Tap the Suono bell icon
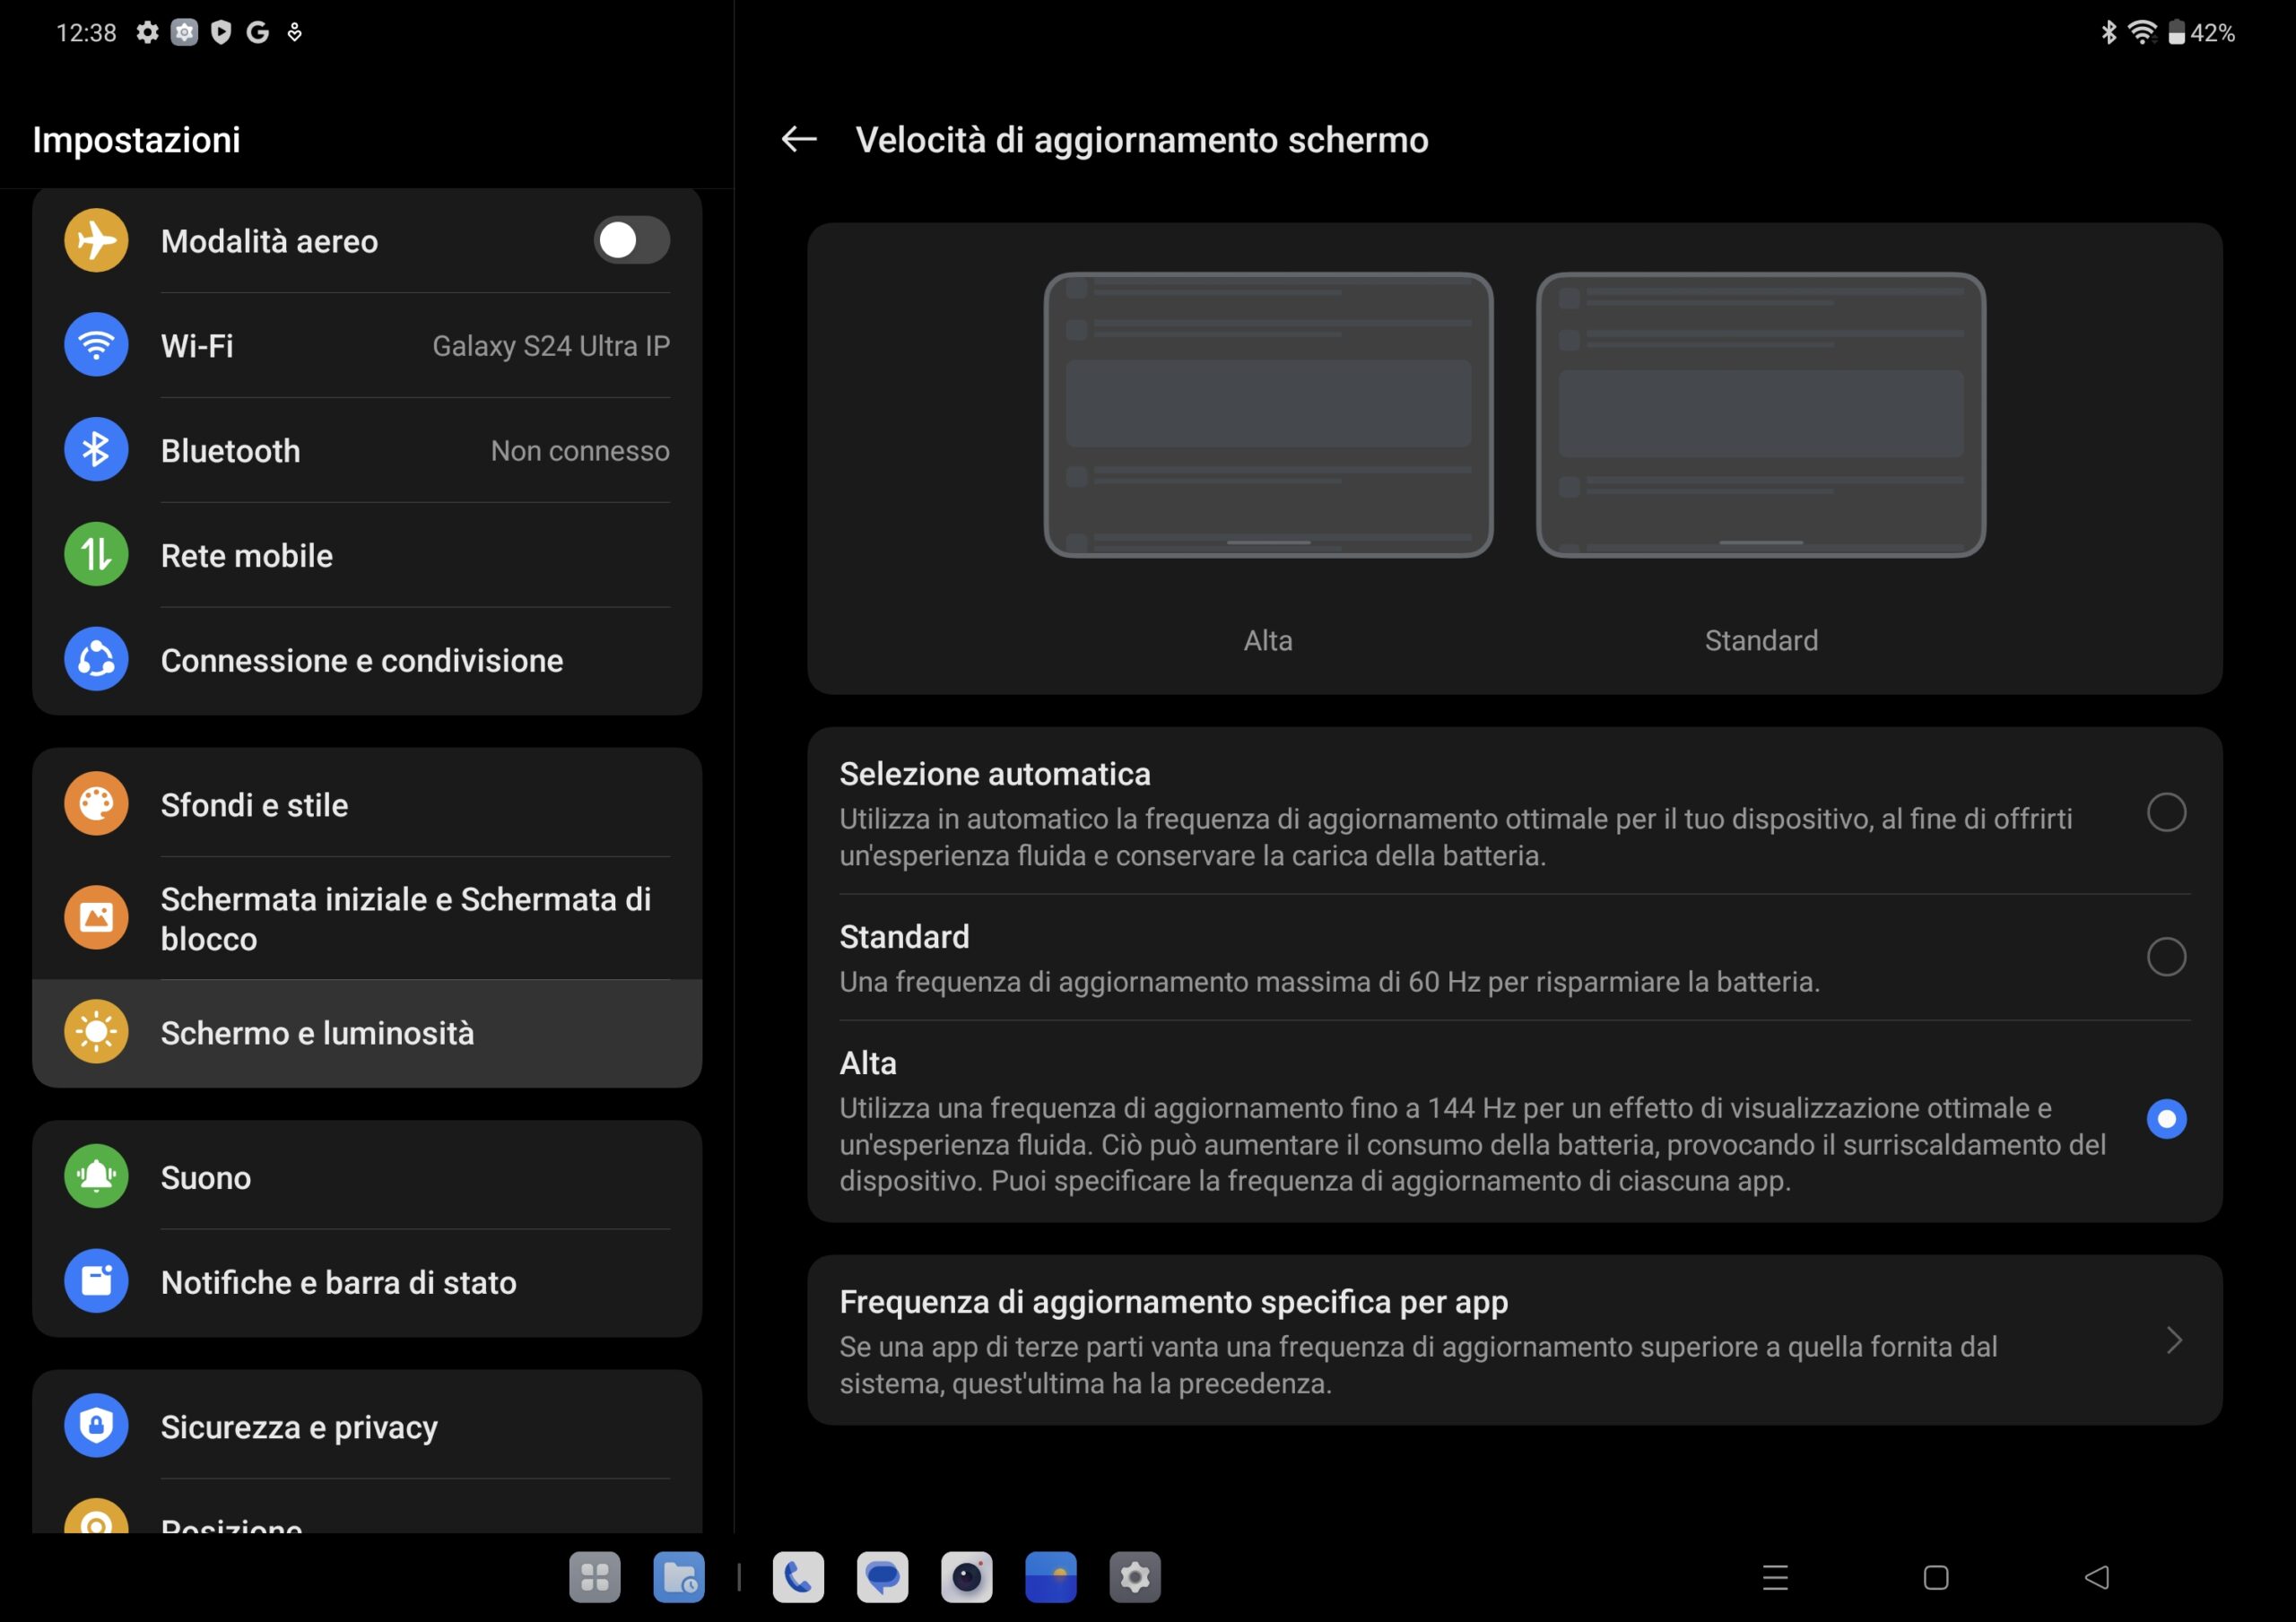The width and height of the screenshot is (2296, 1622). pos(96,1177)
